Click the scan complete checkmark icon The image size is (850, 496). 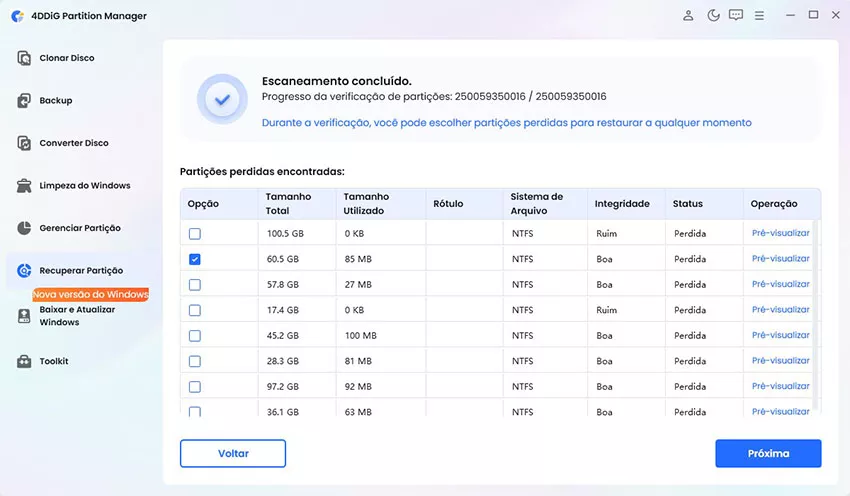(x=222, y=99)
